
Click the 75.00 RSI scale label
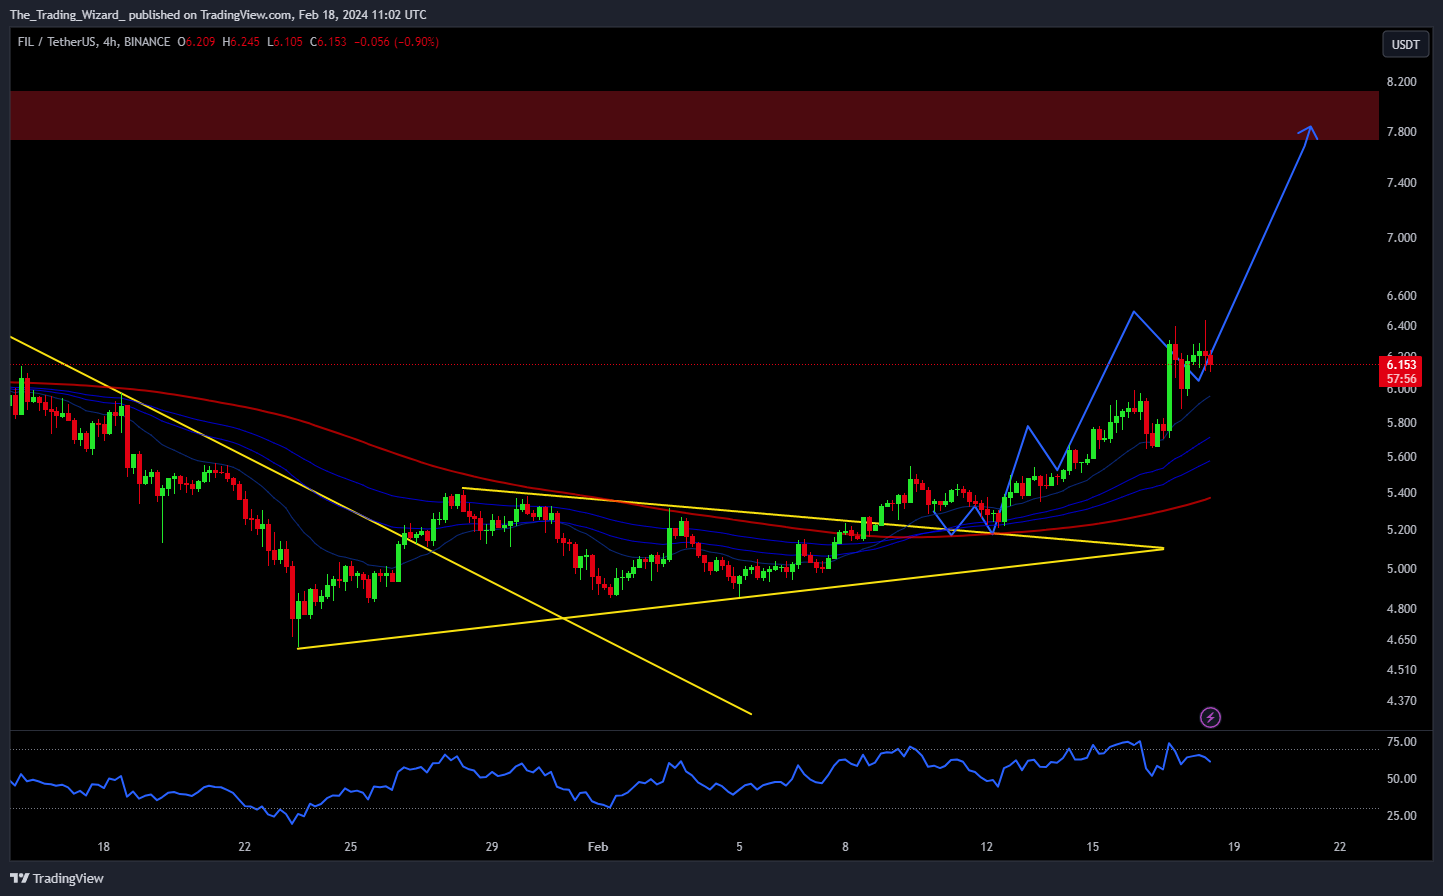1401,742
